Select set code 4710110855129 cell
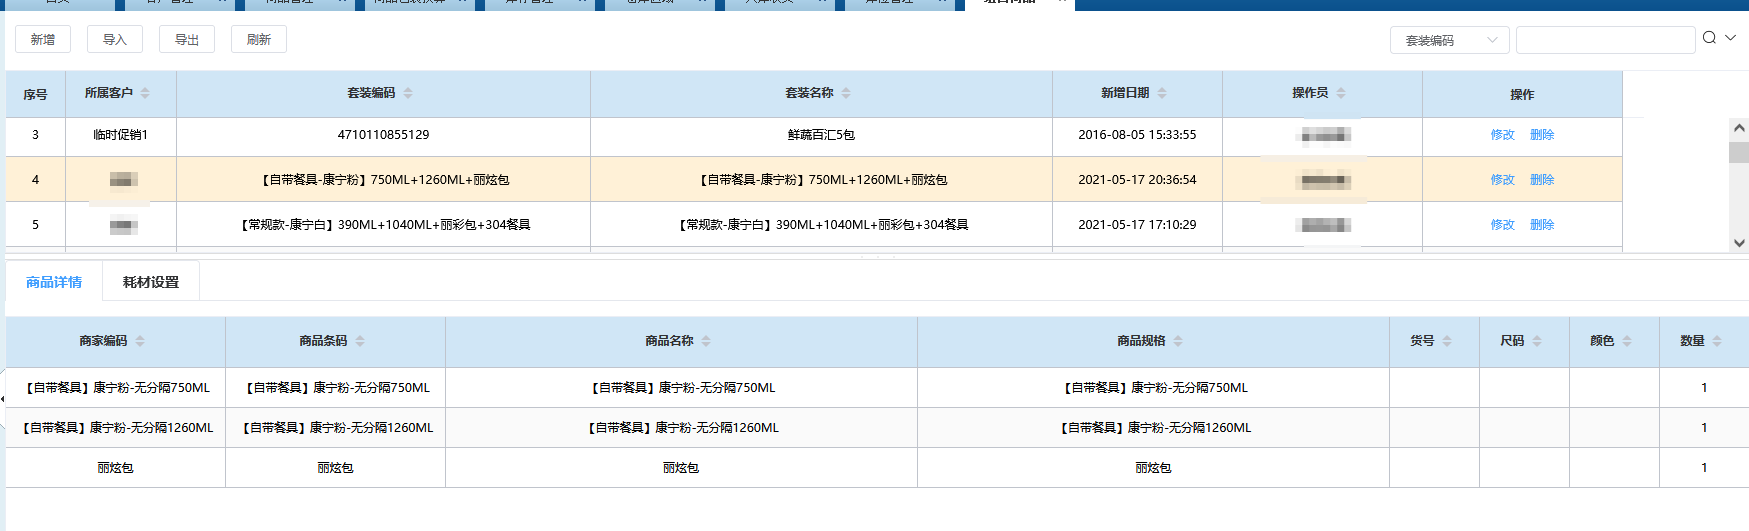This screenshot has width=1749, height=531. pos(383,135)
